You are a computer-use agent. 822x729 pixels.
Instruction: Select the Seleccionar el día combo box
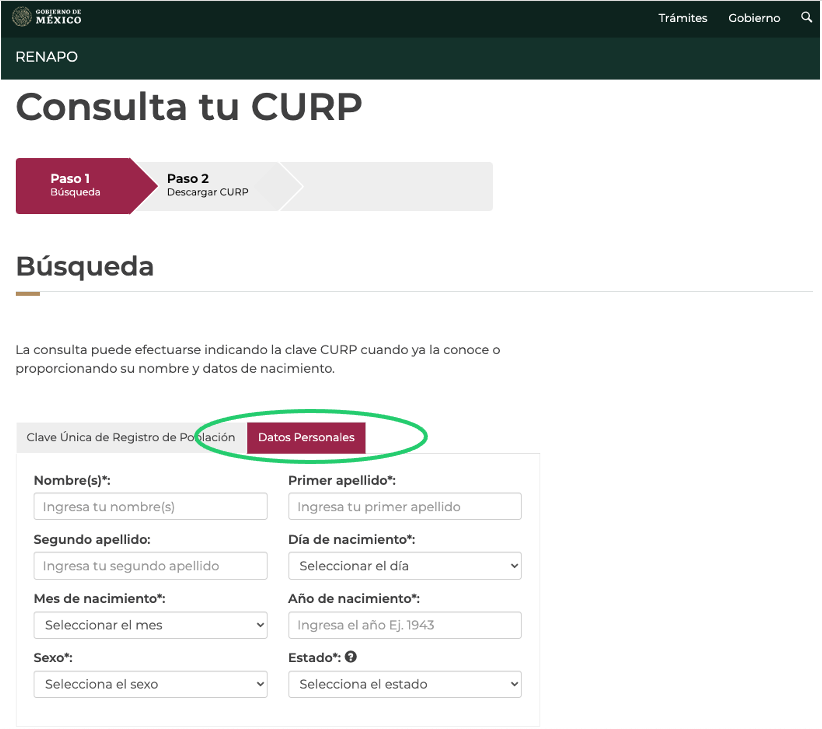tap(404, 565)
